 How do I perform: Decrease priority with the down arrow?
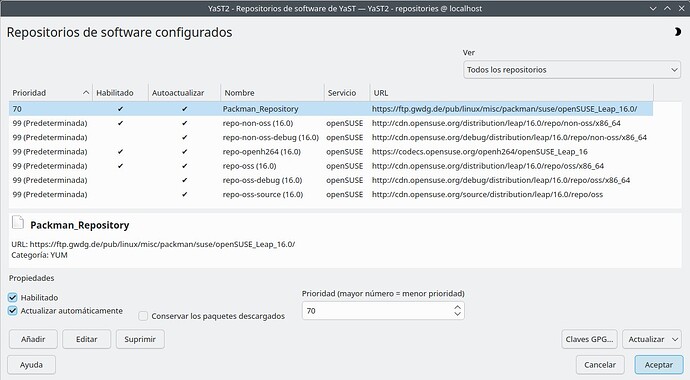(458, 314)
